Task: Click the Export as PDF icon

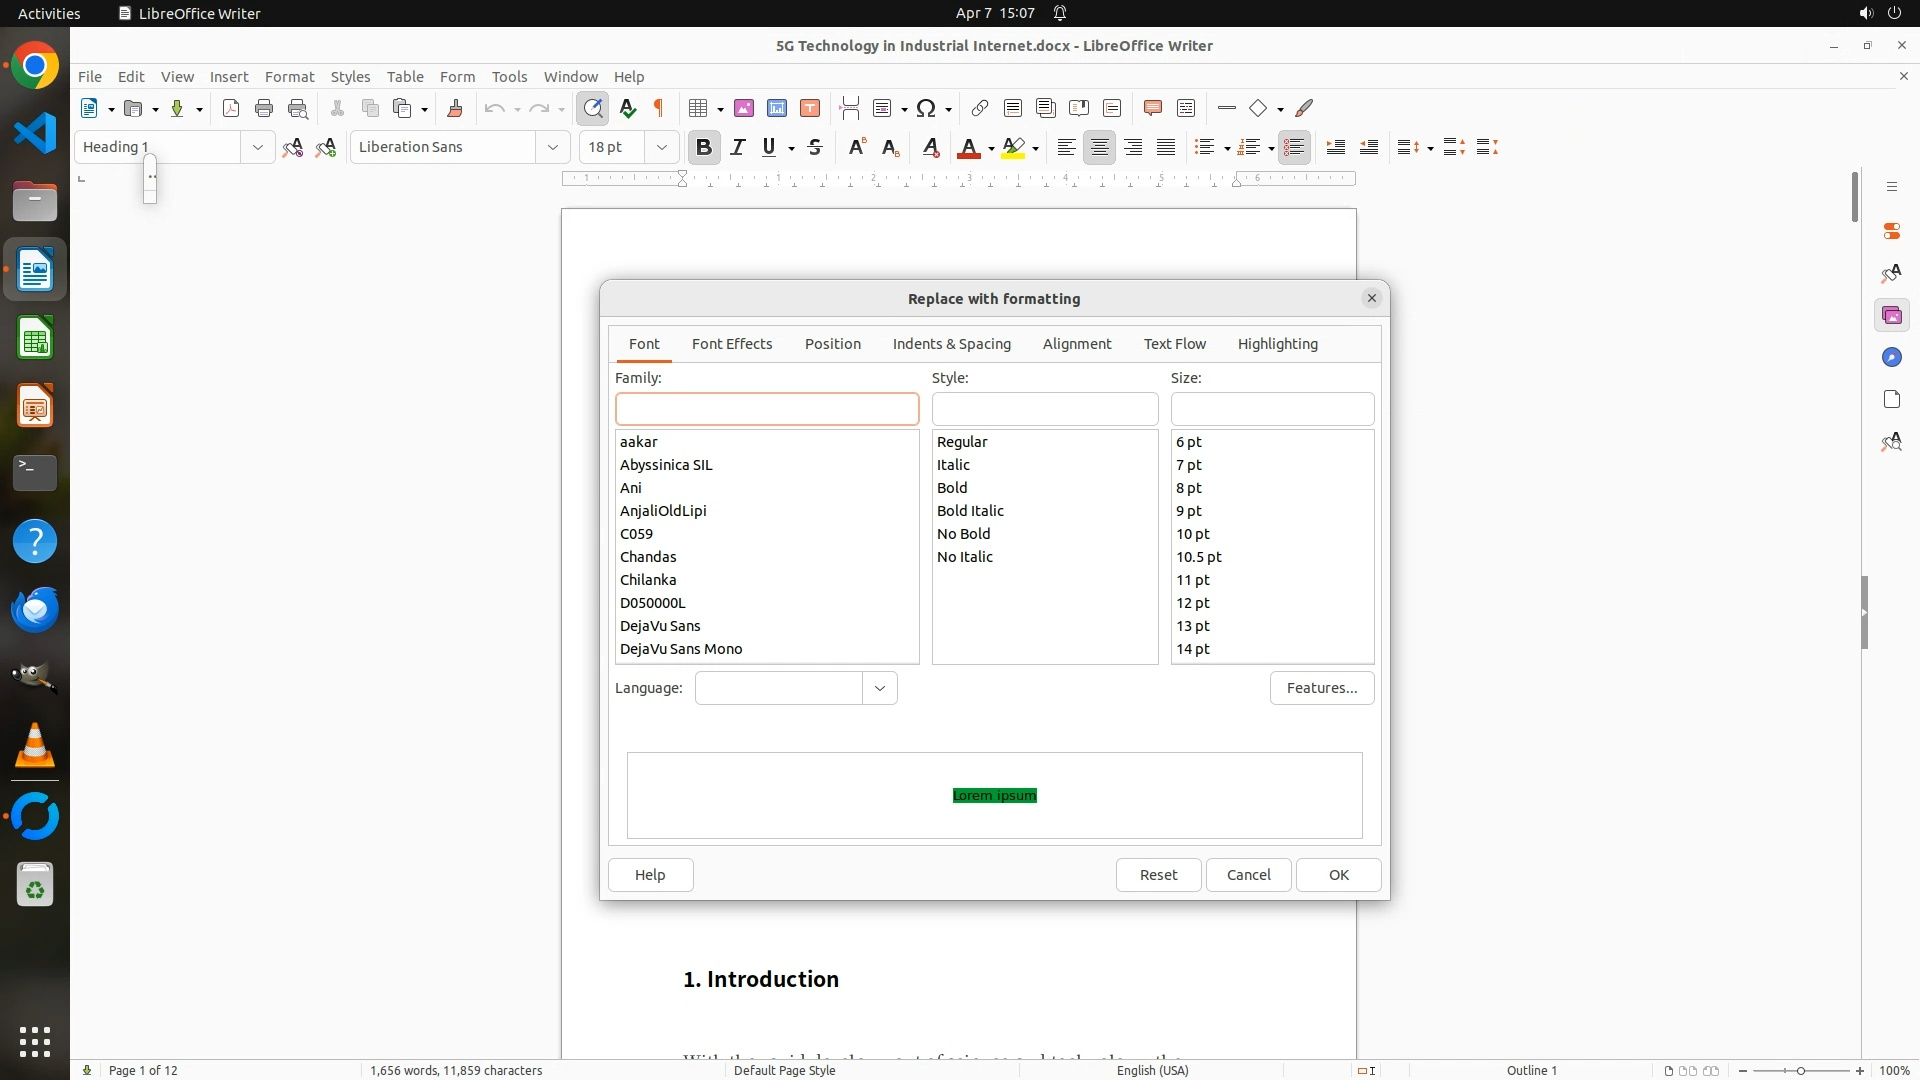Action: pyautogui.click(x=231, y=108)
